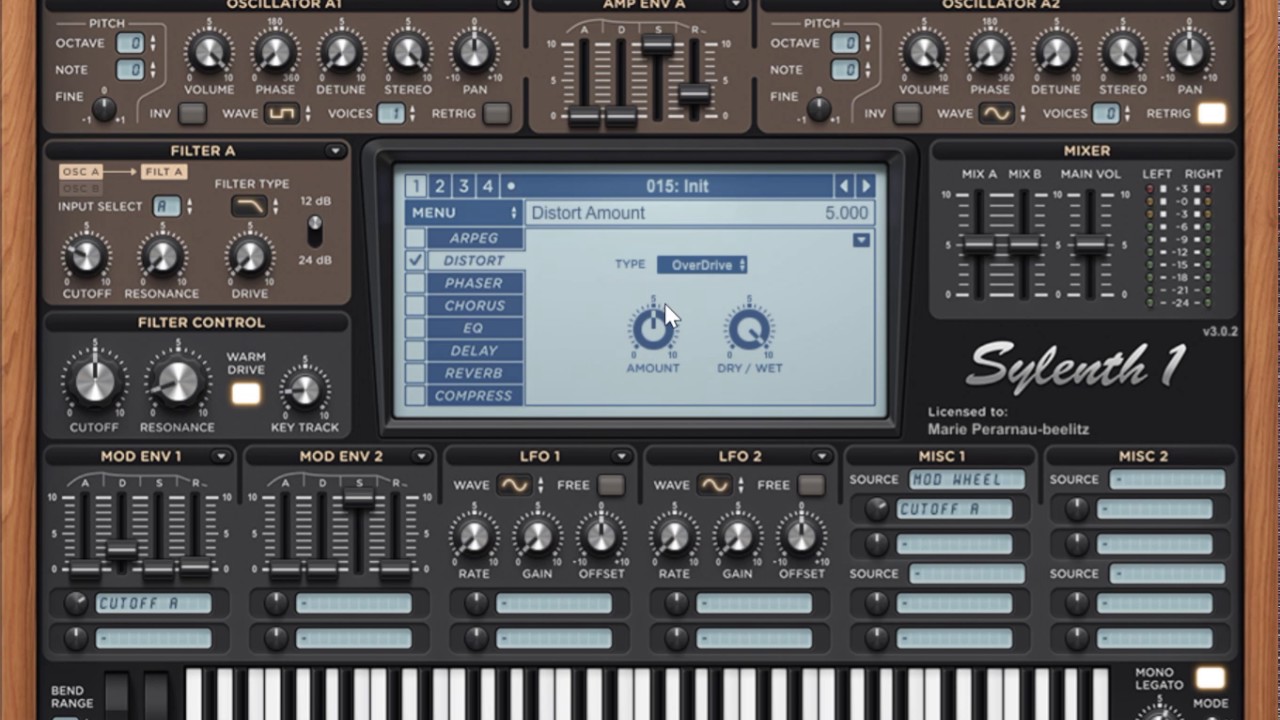
Task: Click the Mixer Mix A fader
Action: coord(979,245)
